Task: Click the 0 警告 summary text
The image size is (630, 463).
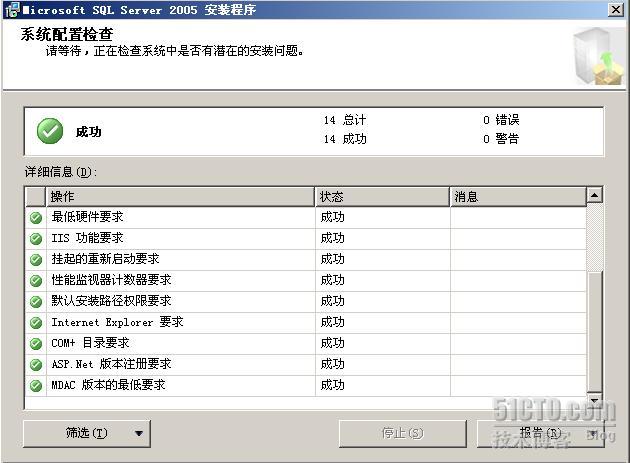Action: coord(501,139)
